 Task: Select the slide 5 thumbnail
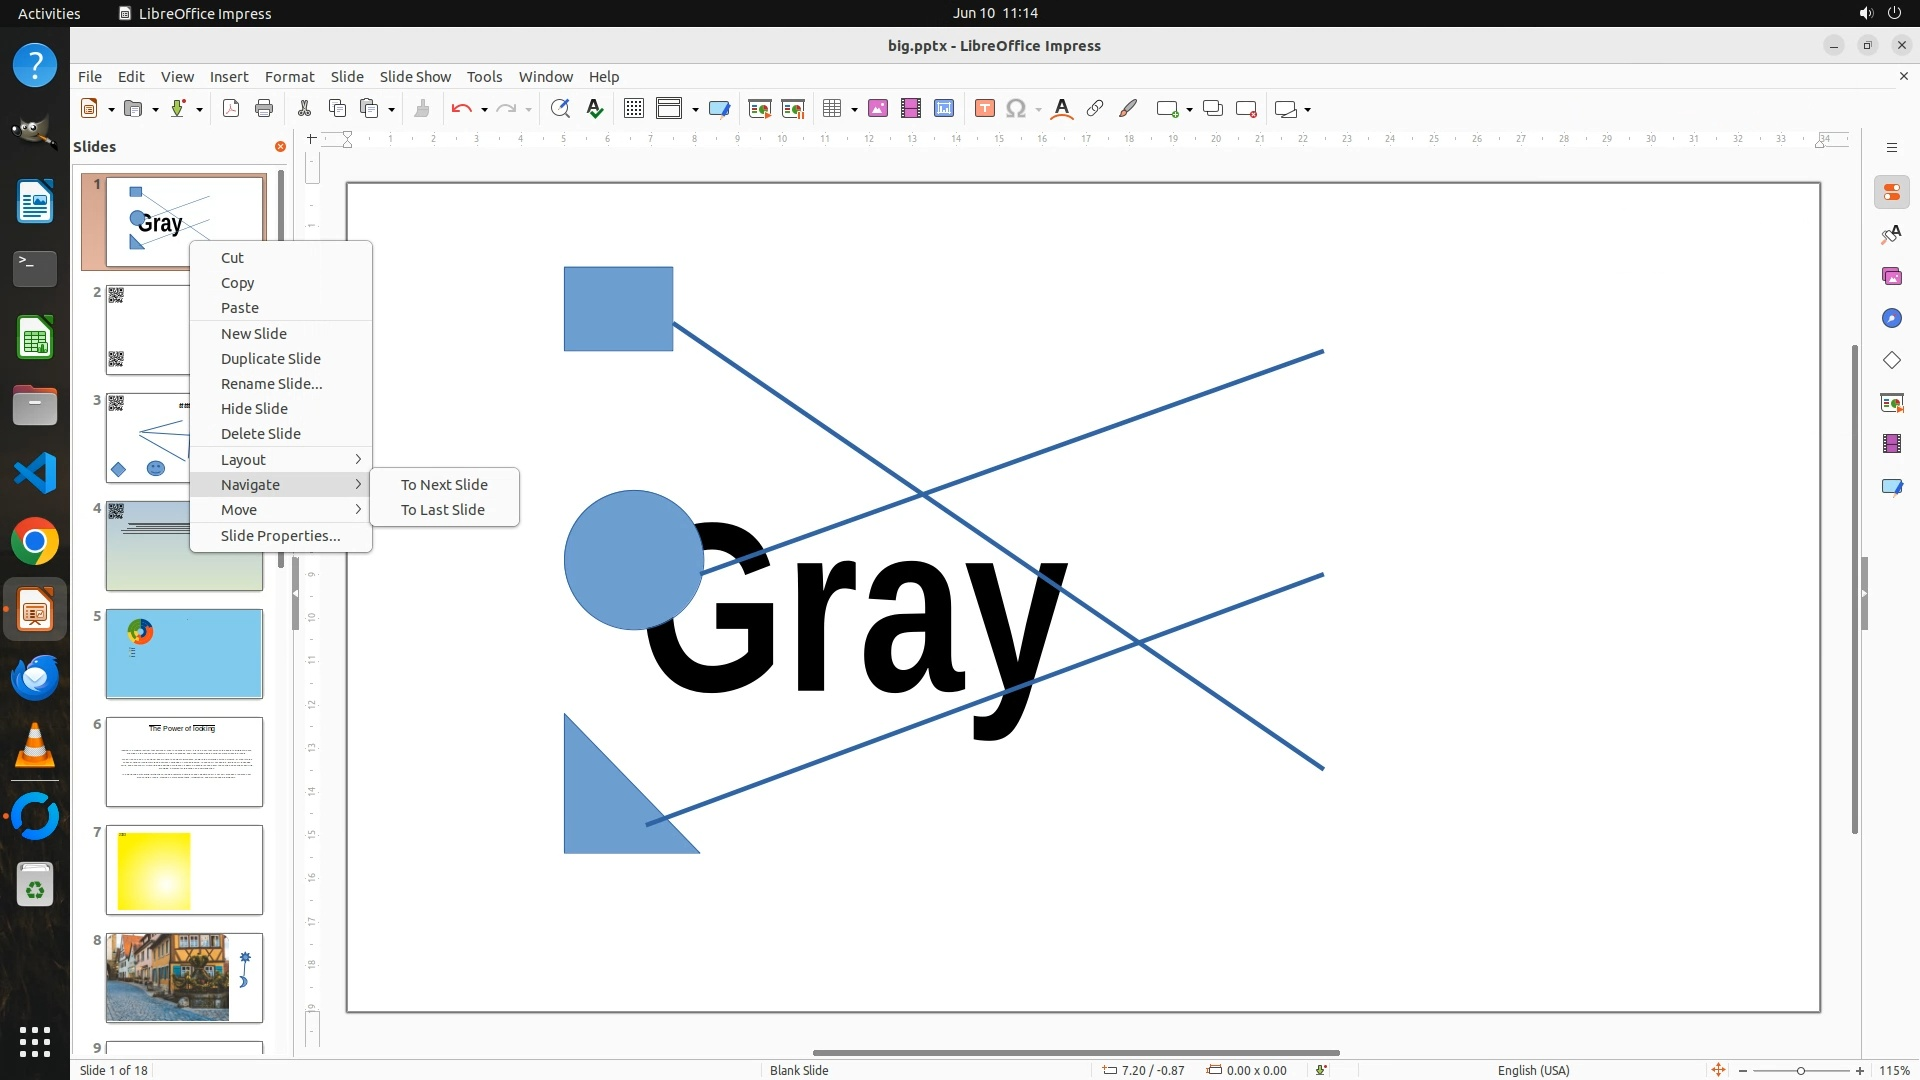click(184, 654)
